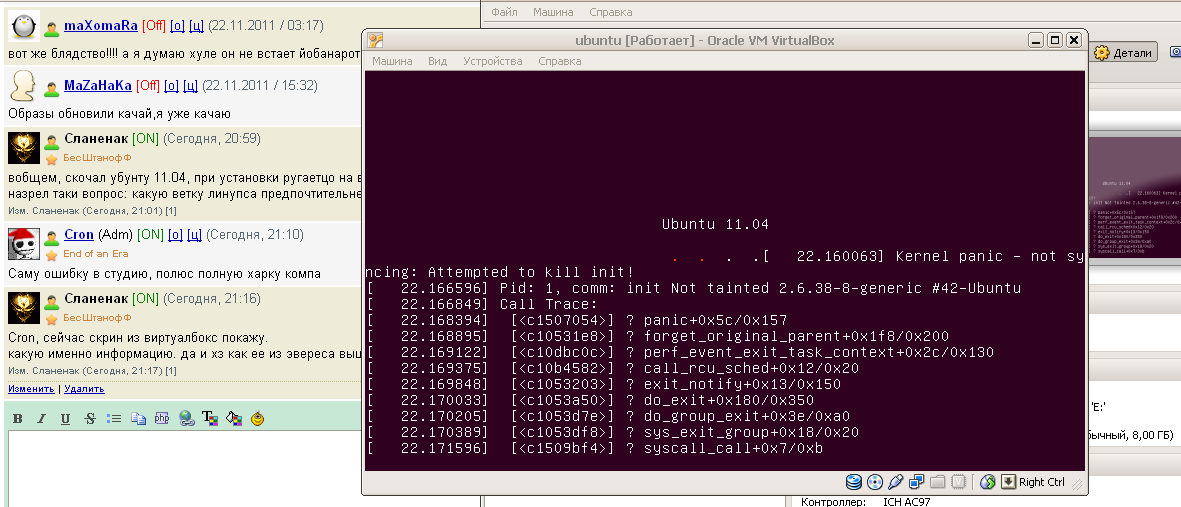Screen dimensions: 1181x507
Task: Click mouse integration icon in VM status bar
Action: (988, 482)
